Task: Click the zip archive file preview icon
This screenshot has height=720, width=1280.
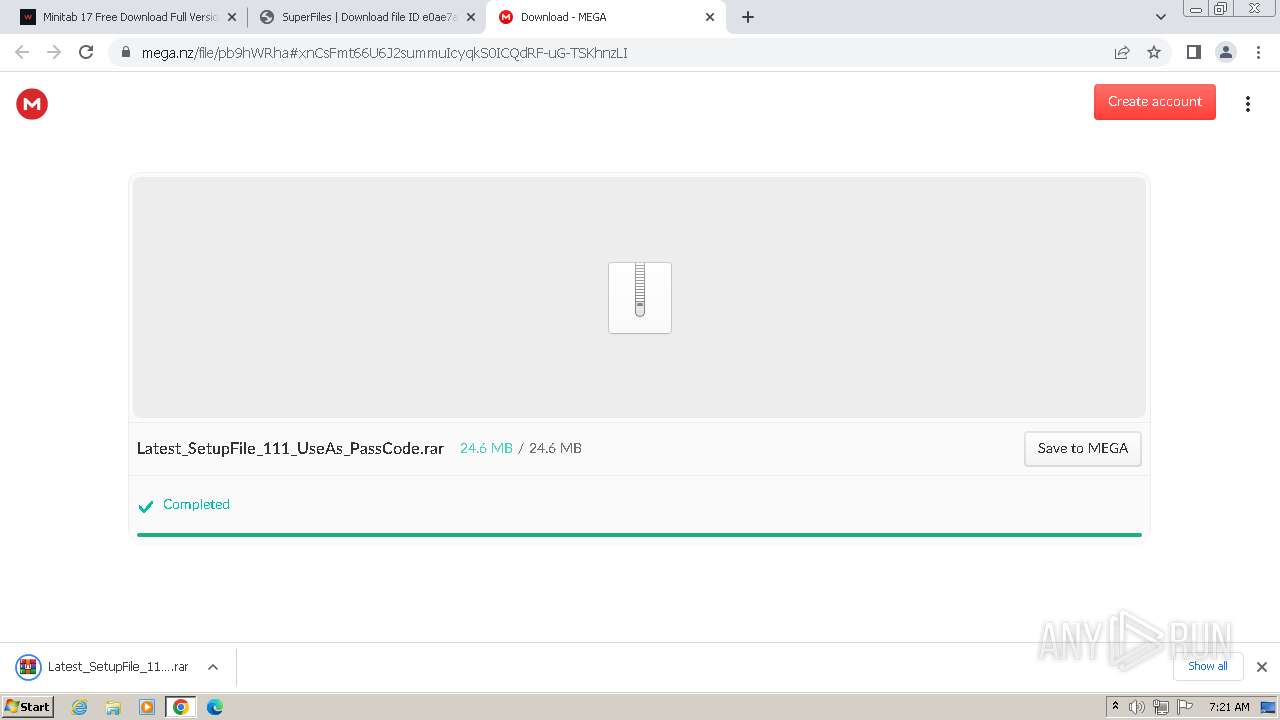Action: tap(640, 298)
